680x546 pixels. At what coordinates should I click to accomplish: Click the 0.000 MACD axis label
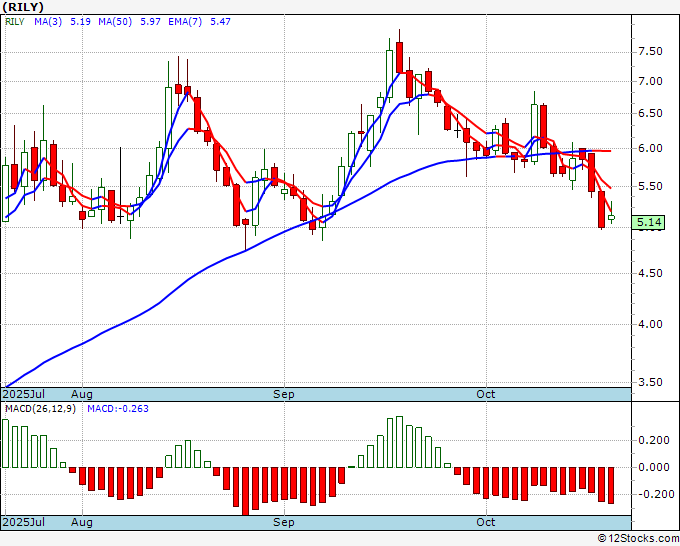tap(654, 468)
